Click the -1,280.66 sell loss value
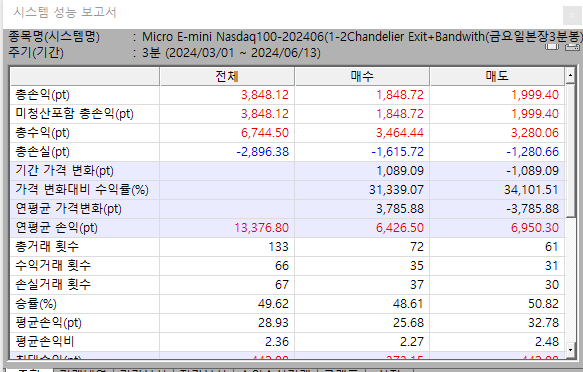Viewport: 583px width, 372px height. tap(532, 152)
